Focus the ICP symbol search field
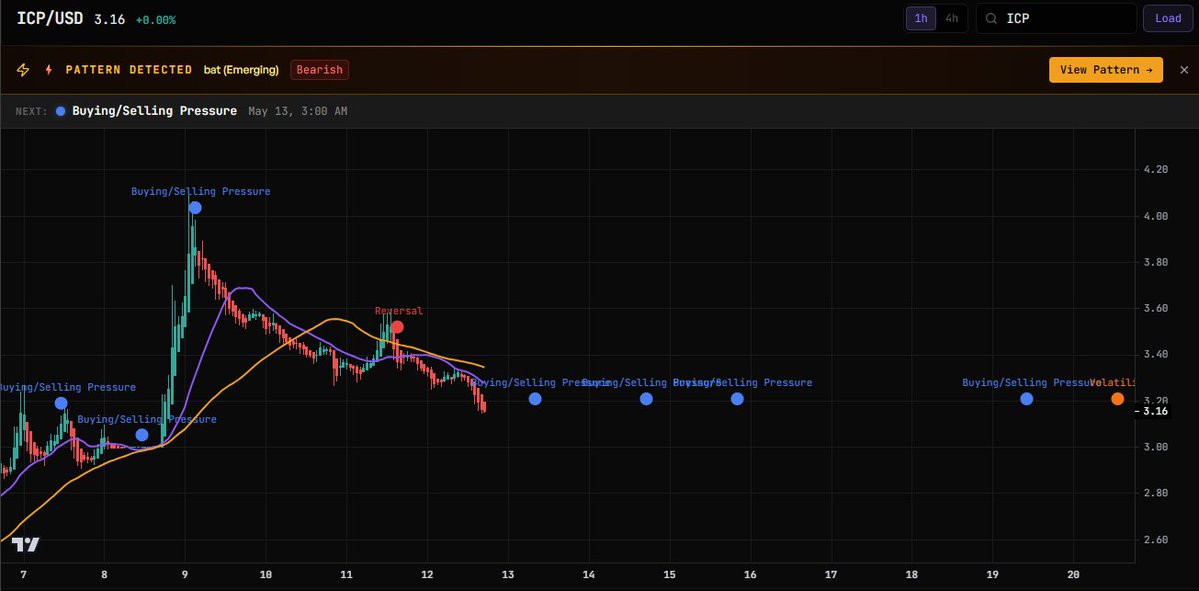Screen dimensions: 1199x591 coord(1056,18)
